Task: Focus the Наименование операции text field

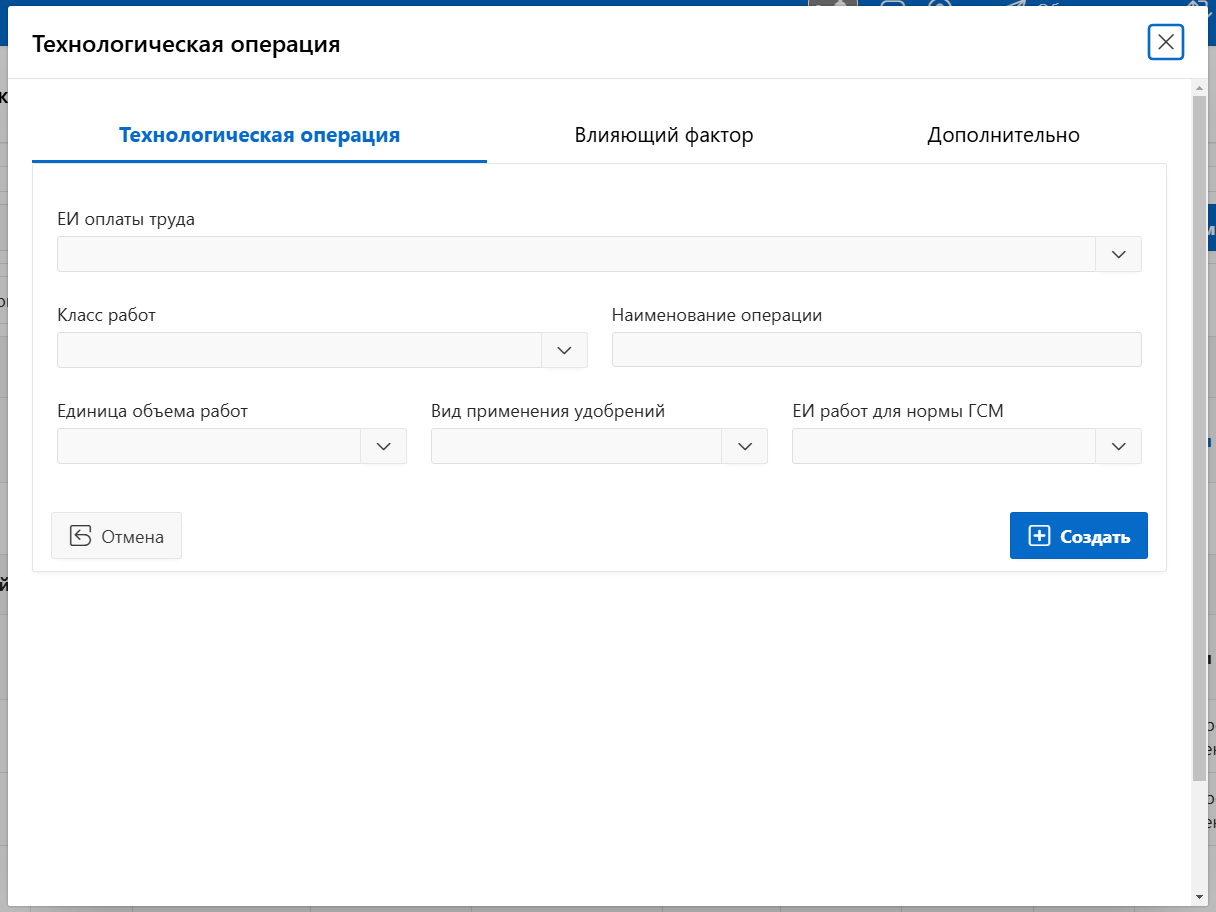Action: [876, 350]
